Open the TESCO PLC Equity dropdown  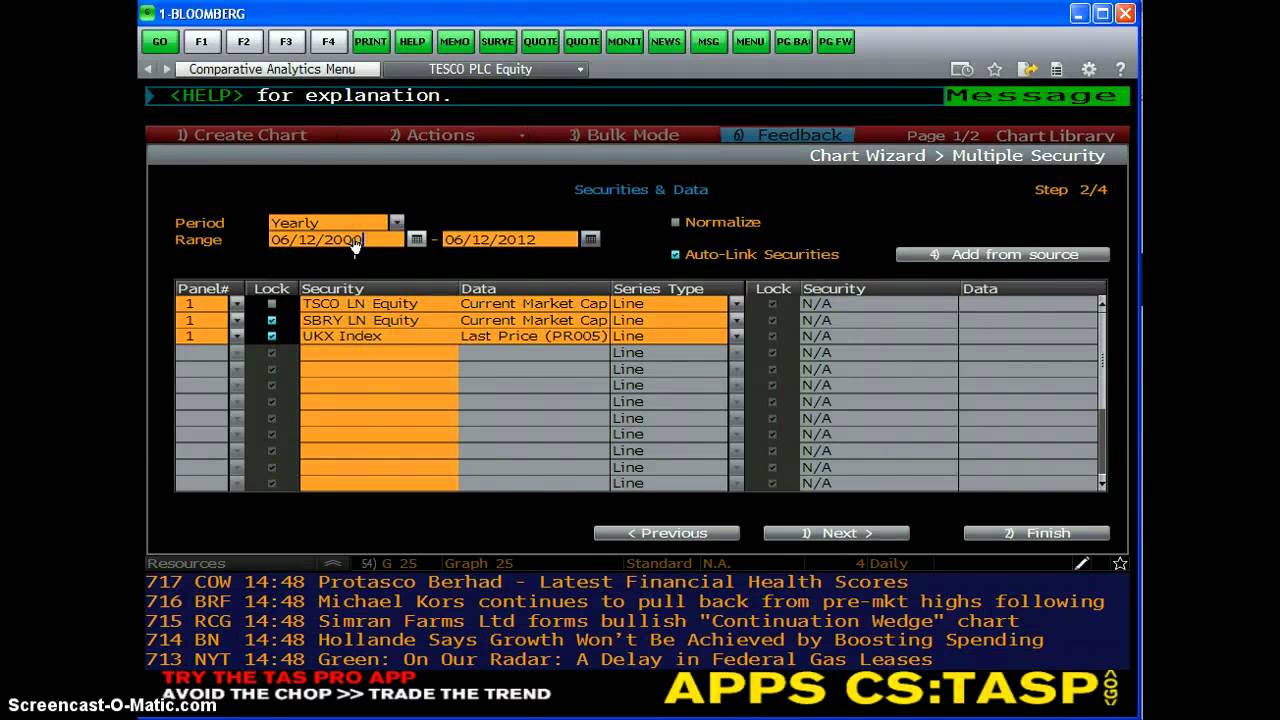[580, 69]
